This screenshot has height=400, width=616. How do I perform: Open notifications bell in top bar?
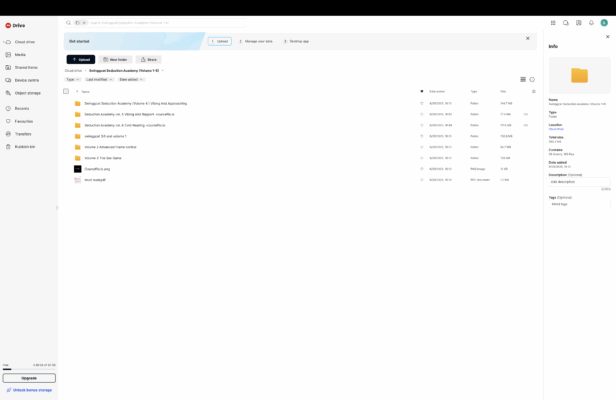click(591, 22)
